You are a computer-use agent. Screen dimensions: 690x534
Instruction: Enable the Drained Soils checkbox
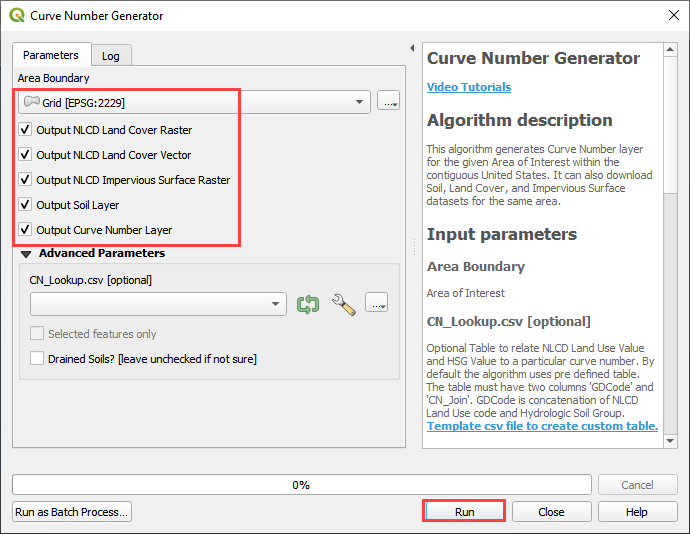(x=37, y=358)
